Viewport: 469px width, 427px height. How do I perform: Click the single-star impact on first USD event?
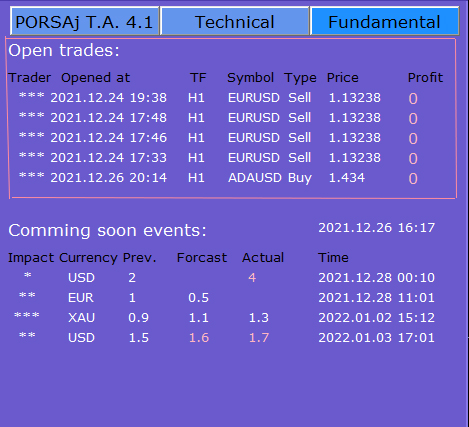pyautogui.click(x=28, y=276)
